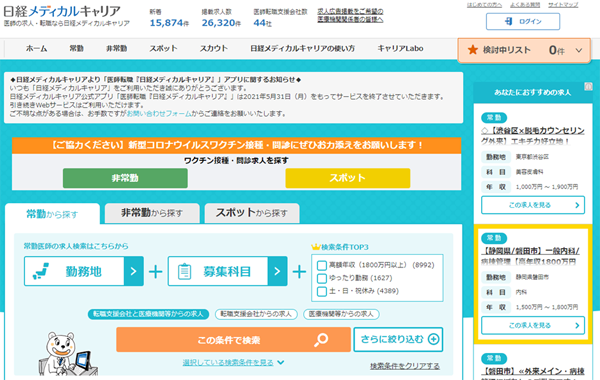
Task: Click the orange star in 検討中リスト
Action: point(473,50)
